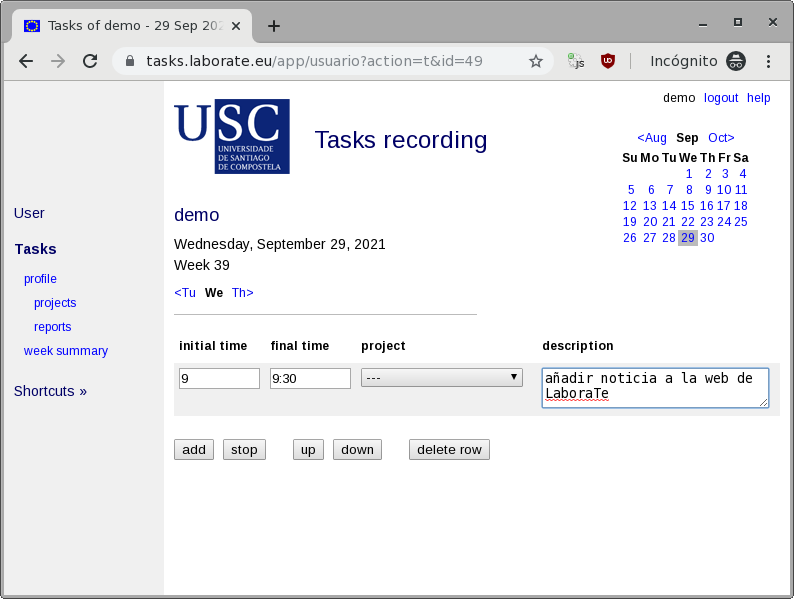The height and width of the screenshot is (599, 794).
Task: Open a new tab with the plus button
Action: tap(274, 26)
